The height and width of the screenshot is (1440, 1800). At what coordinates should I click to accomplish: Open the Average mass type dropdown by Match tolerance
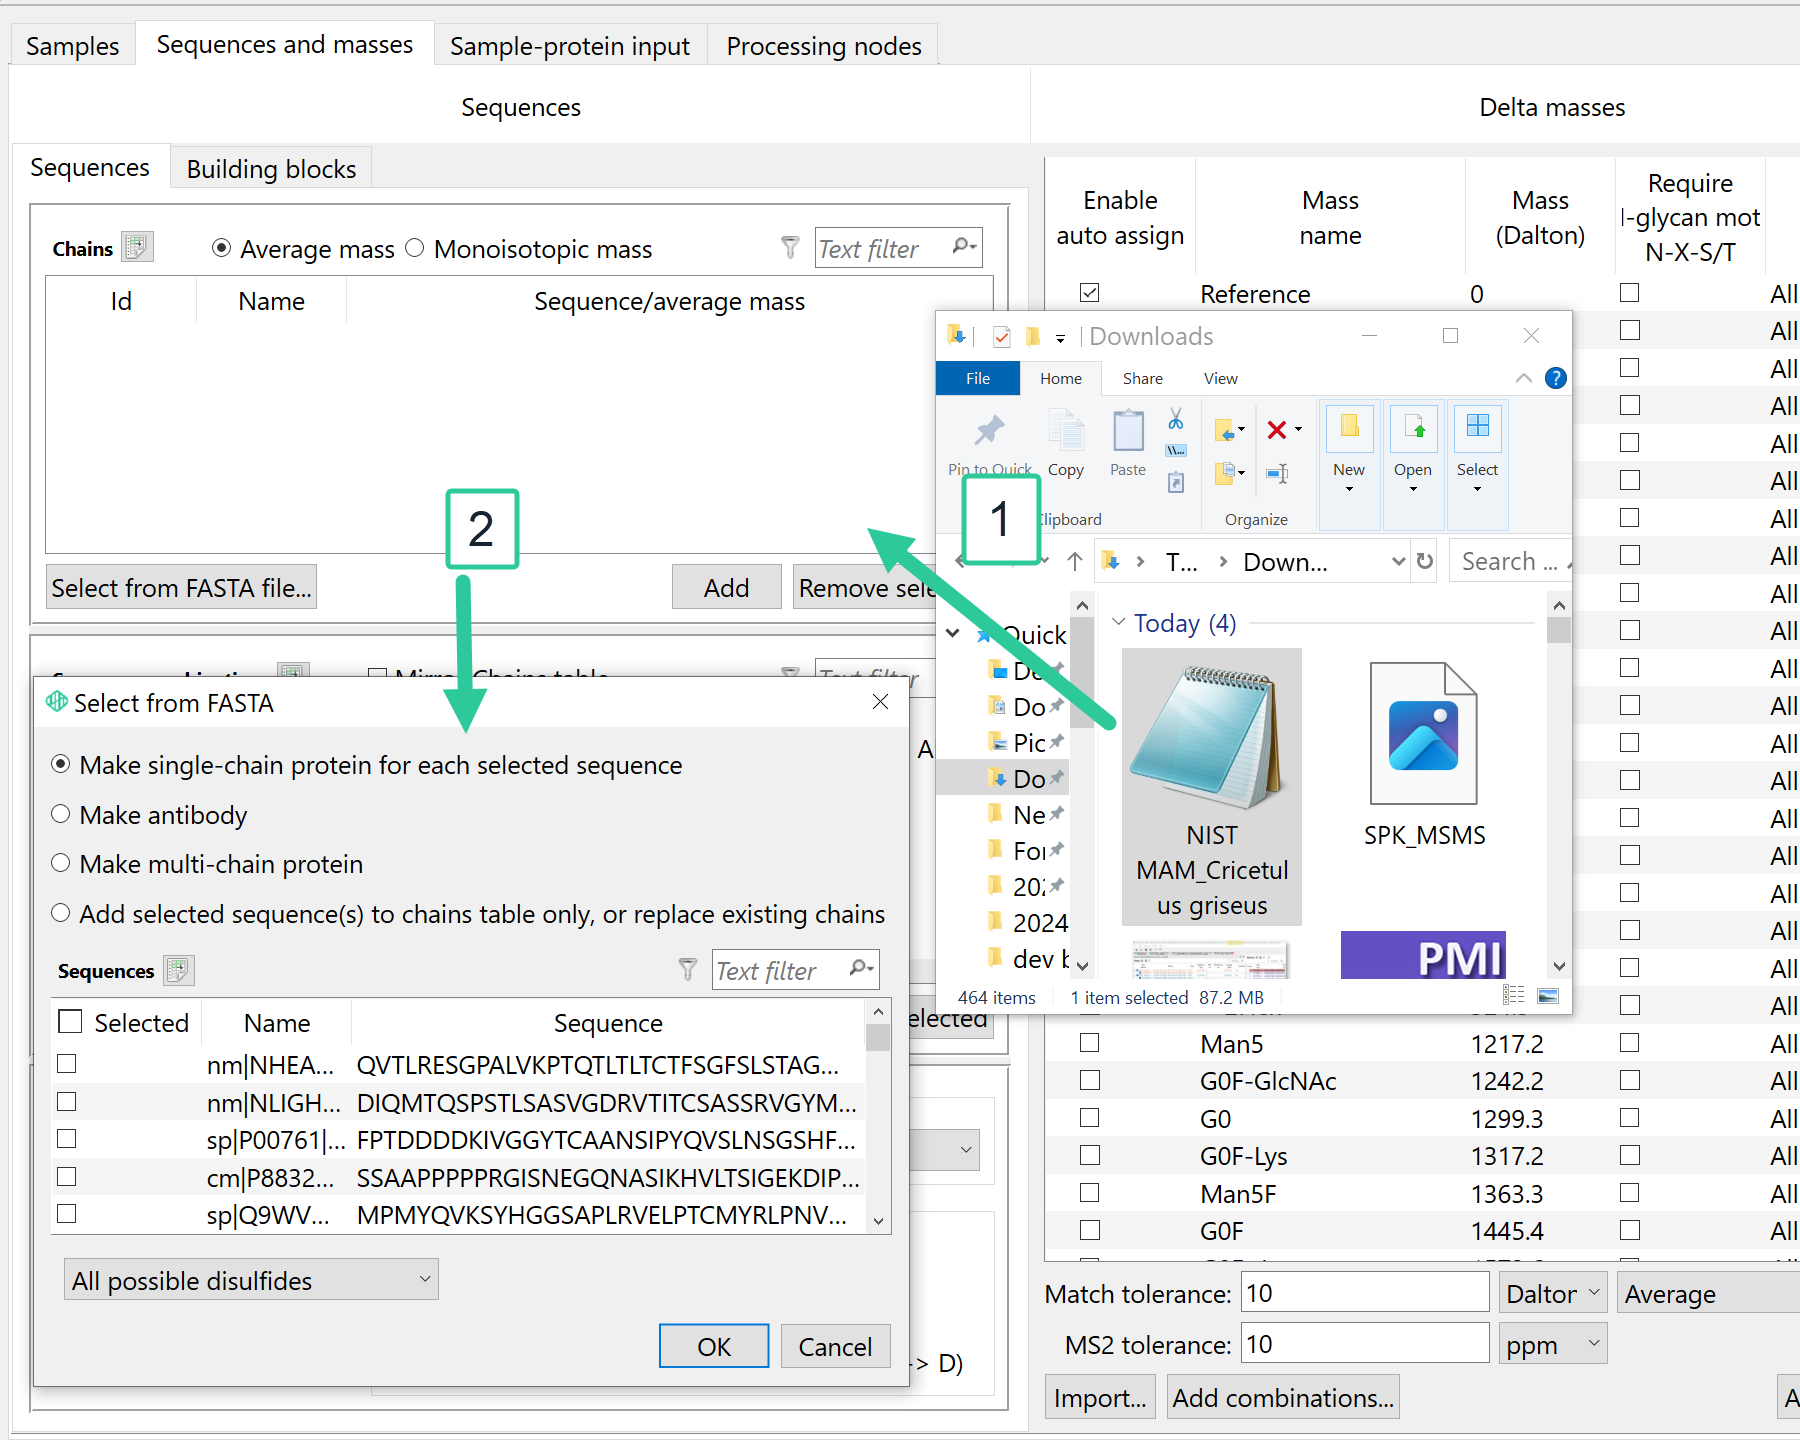tap(1708, 1293)
